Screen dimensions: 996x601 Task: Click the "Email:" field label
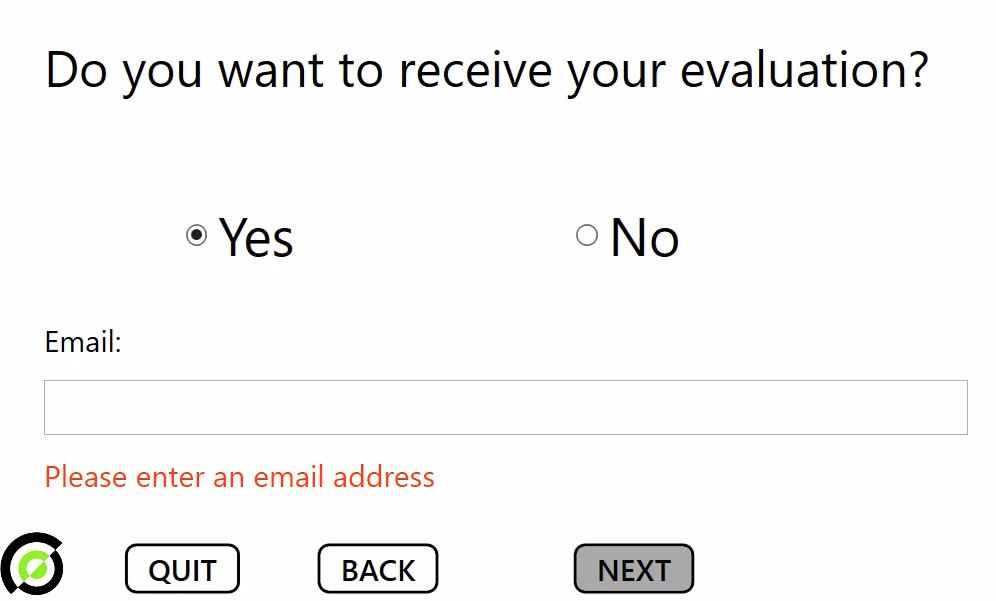tap(83, 342)
